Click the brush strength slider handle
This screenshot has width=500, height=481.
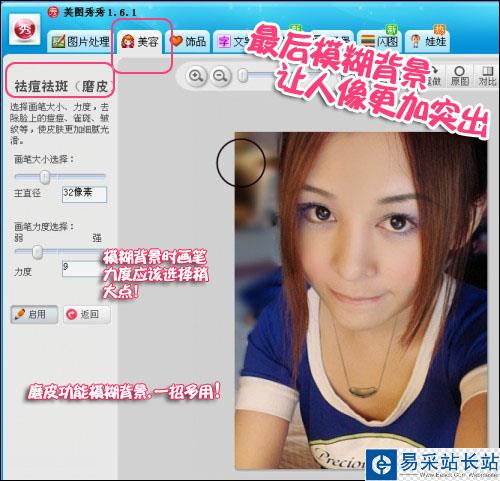tap(37, 252)
